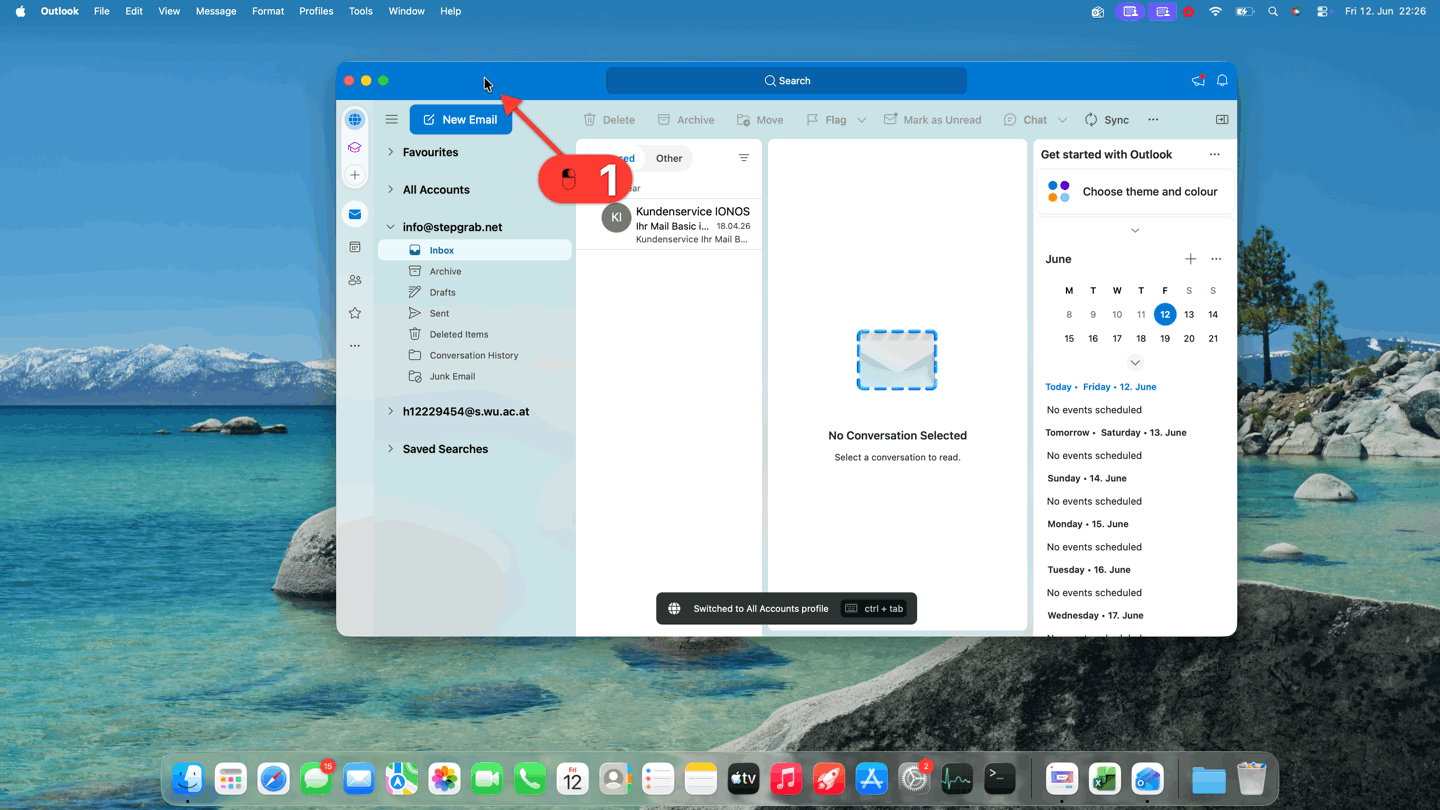Expand the Get started card chevron

click(x=1135, y=231)
